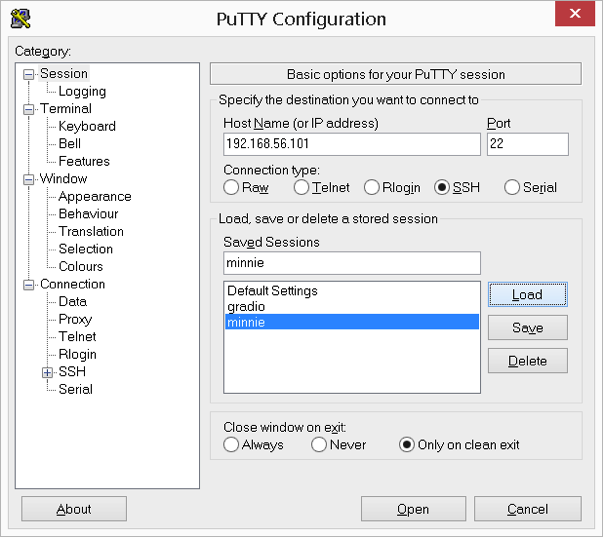Open the Connection category
The image size is (604, 538).
(x=72, y=284)
